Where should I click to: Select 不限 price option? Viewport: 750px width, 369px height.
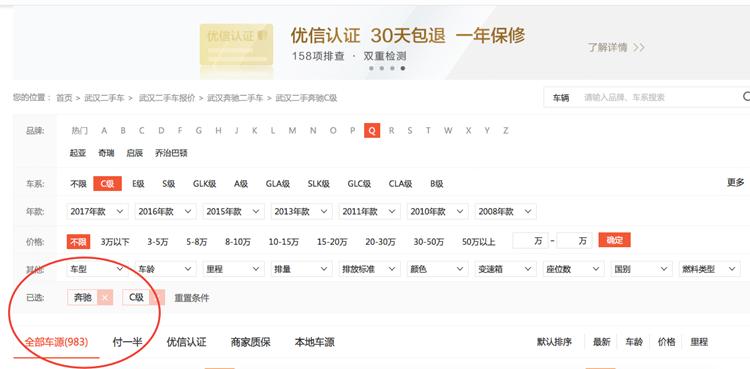pos(78,241)
